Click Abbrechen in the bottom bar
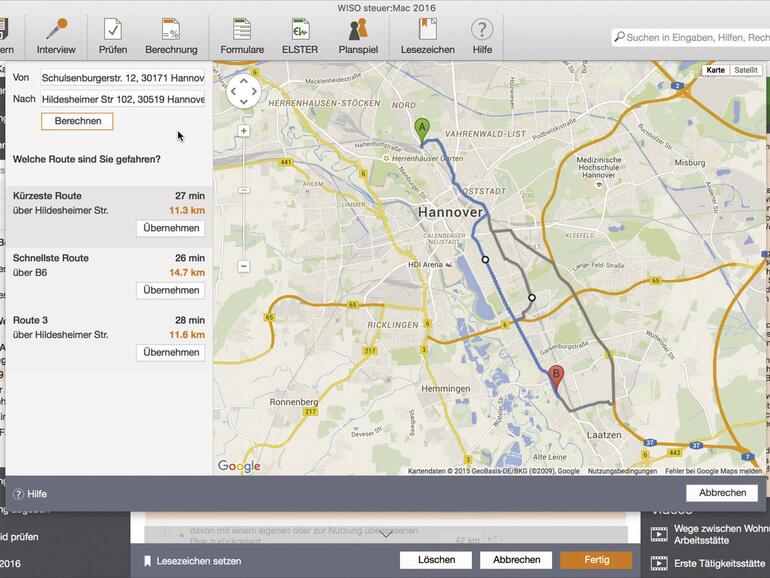Image resolution: width=770 pixels, height=578 pixels. click(x=516, y=560)
